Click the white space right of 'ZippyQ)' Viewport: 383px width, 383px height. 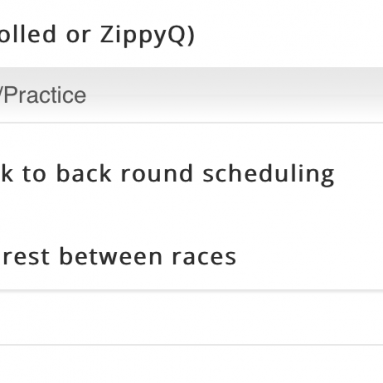pos(288,35)
